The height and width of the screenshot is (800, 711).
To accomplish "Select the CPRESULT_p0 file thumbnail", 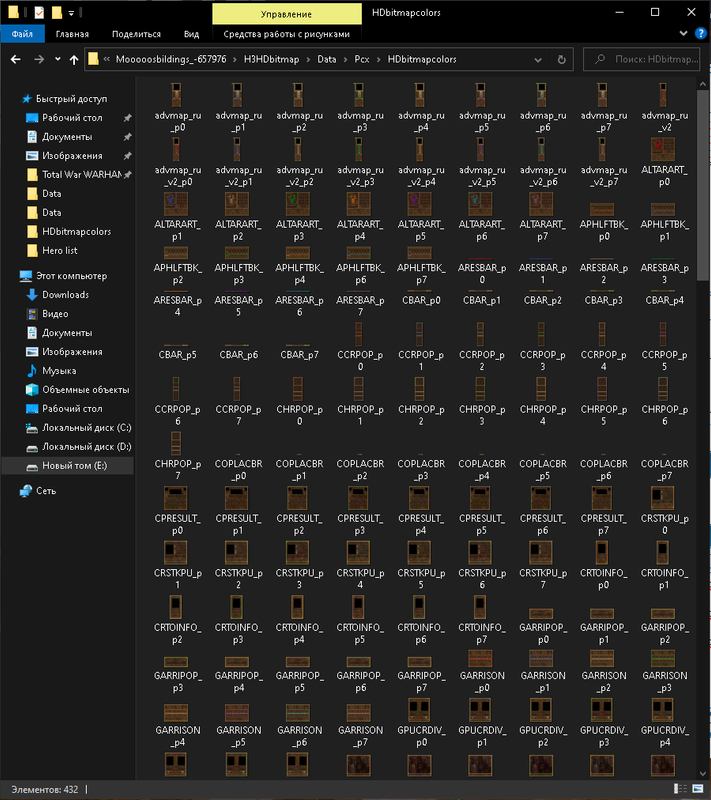I will (x=175, y=498).
